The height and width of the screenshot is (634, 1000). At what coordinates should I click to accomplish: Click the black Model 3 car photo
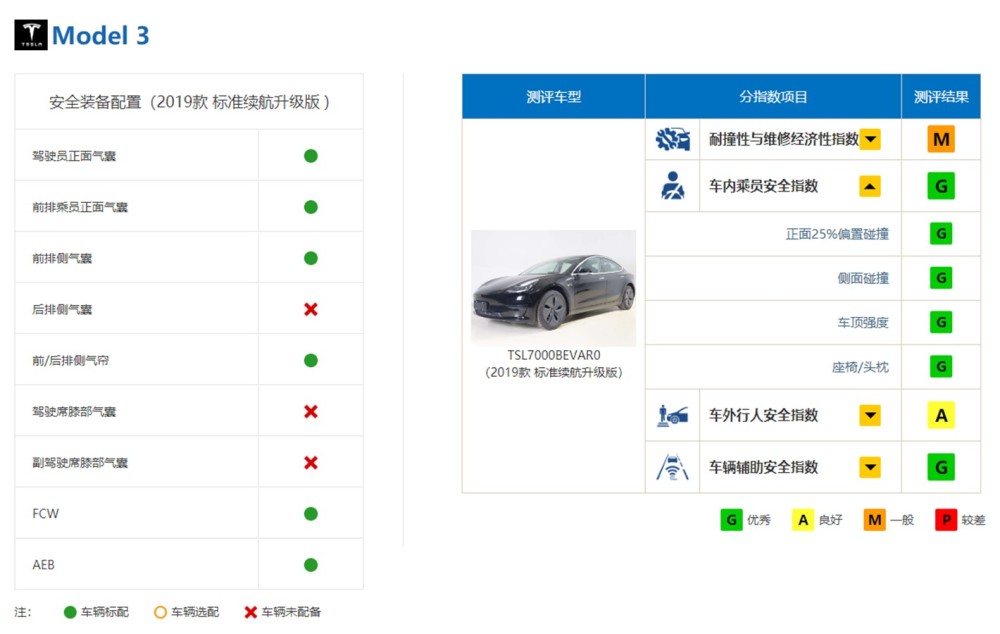[554, 288]
